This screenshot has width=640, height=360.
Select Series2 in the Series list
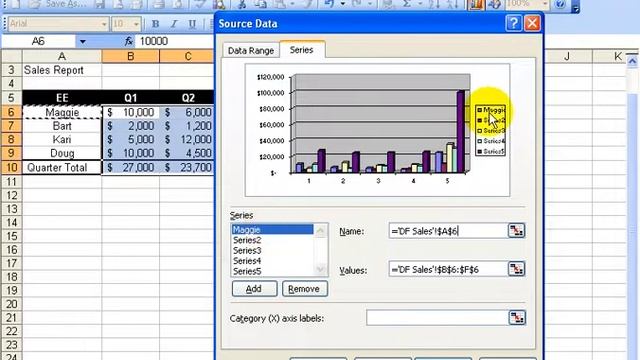pyautogui.click(x=272, y=240)
